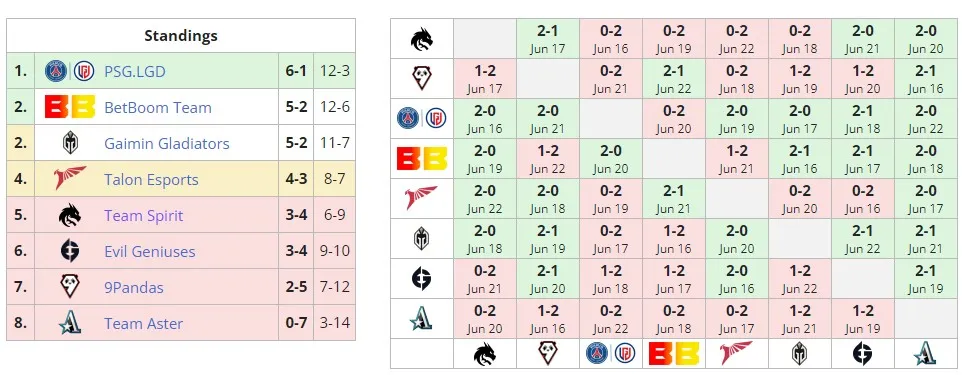Click Gaimin Gladiators helmet logo in standings
Viewport: 962px width, 375px height.
[x=70, y=144]
